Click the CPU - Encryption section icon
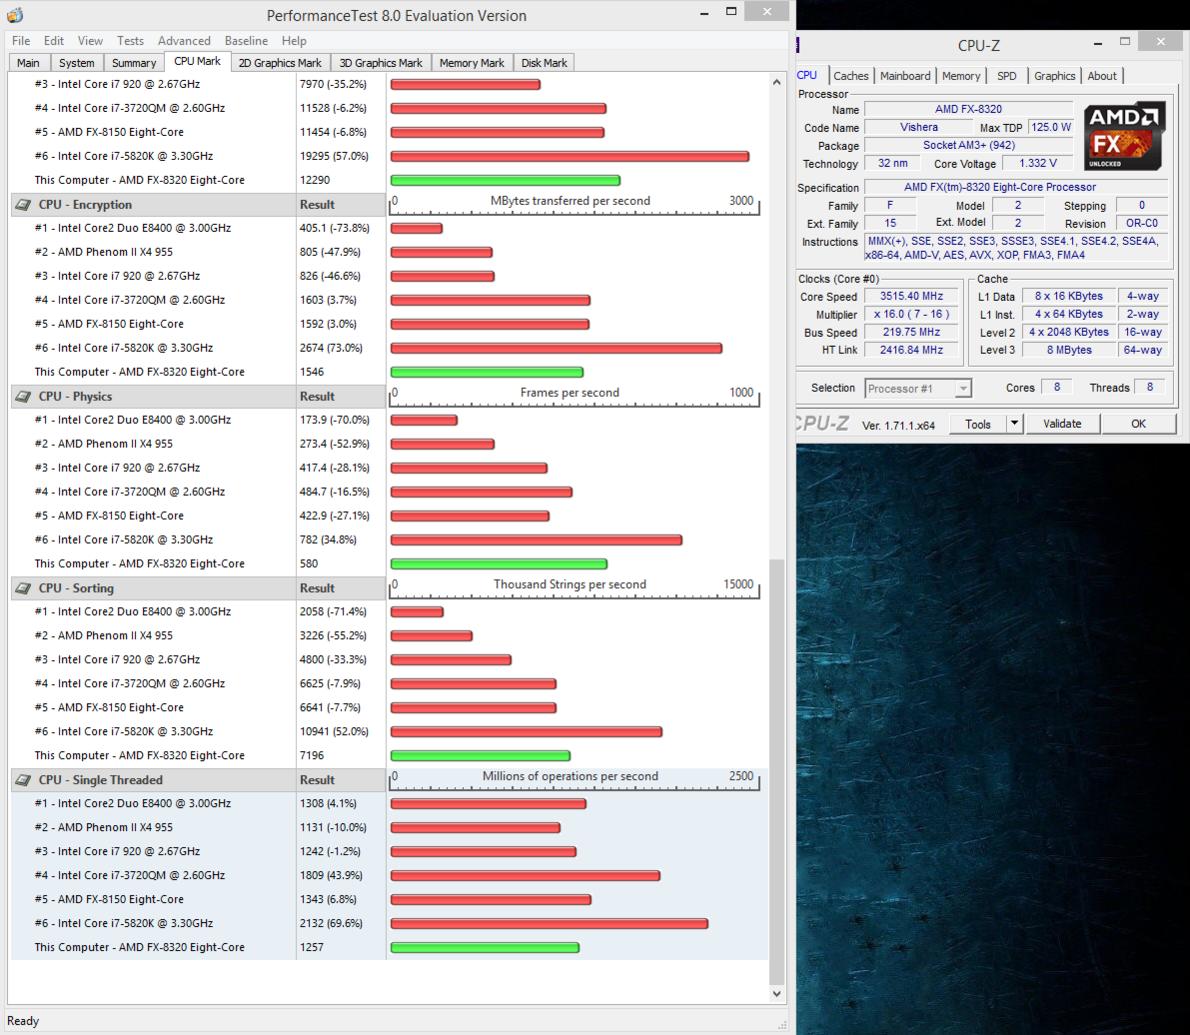Viewport: 1190px width, 1035px height. (24, 205)
